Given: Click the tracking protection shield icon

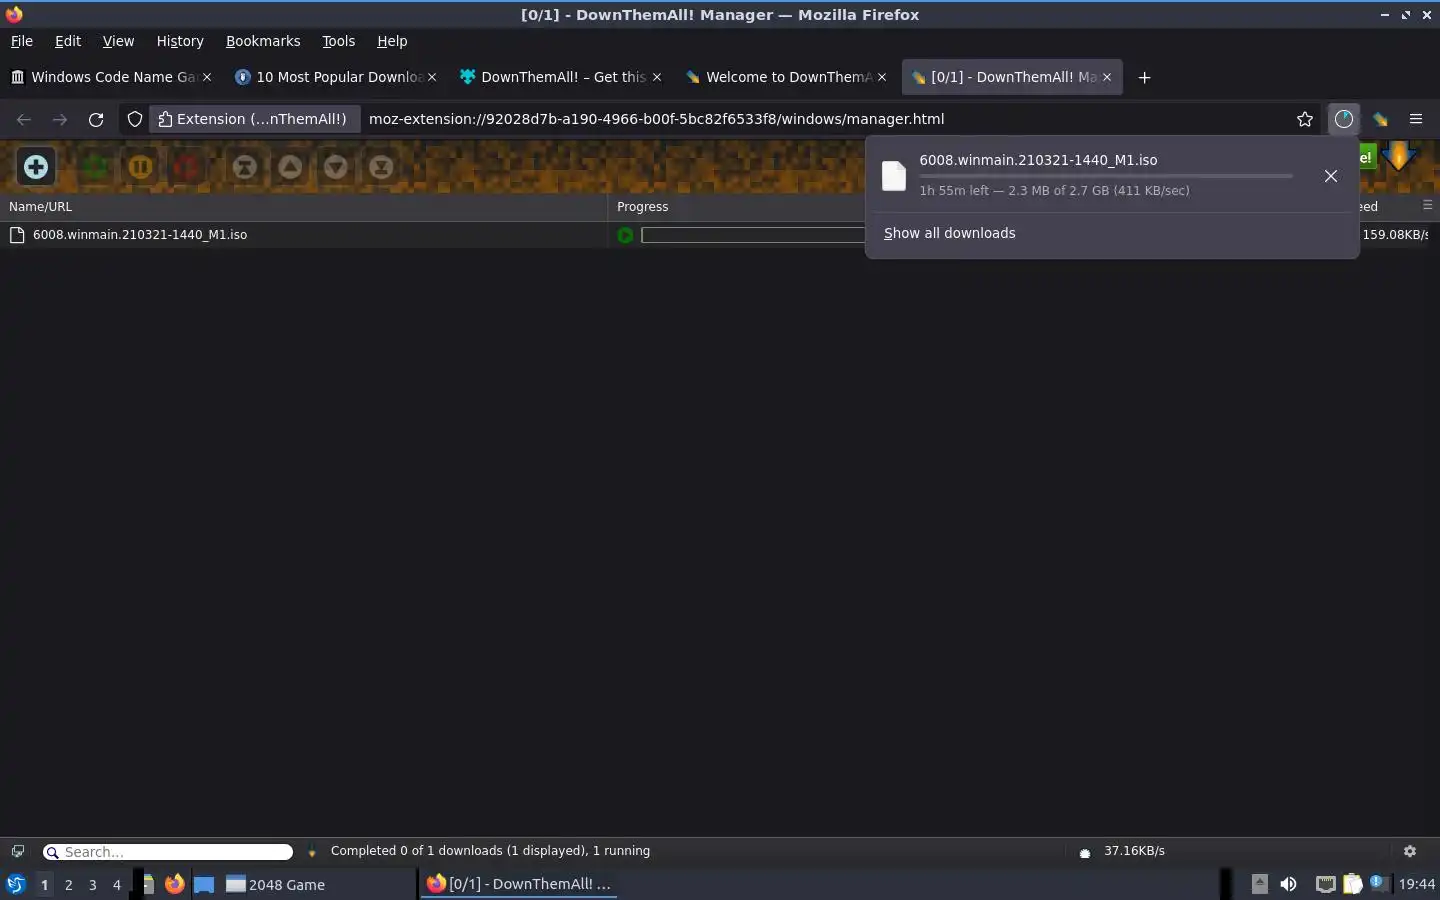Looking at the screenshot, I should coord(135,119).
